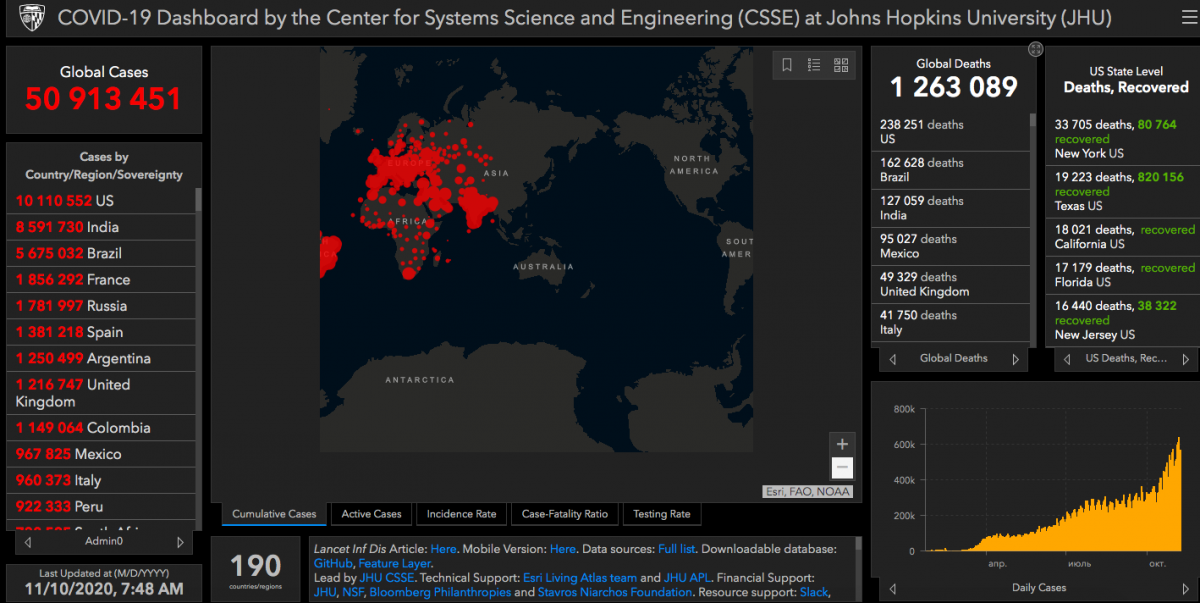Screen dimensions: 1200x603
Task: Switch to the Testing Rate tab
Action: tap(661, 514)
